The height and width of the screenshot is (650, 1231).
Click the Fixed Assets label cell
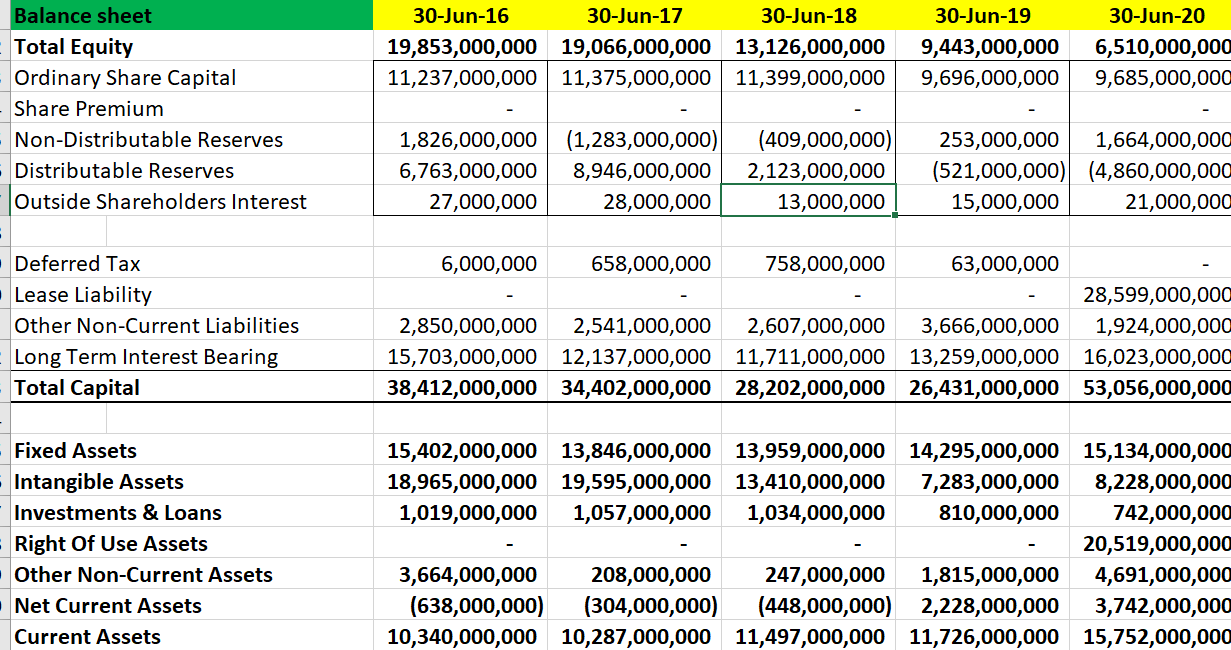[69, 450]
